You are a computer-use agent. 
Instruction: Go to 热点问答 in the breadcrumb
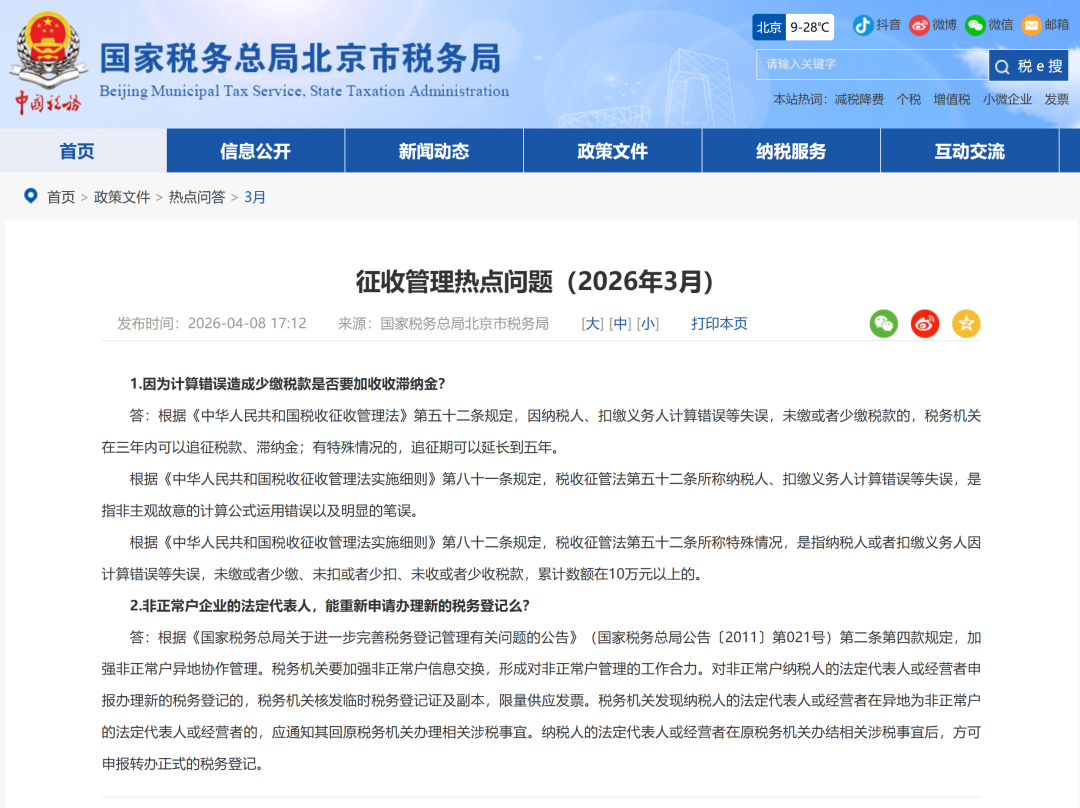click(197, 197)
